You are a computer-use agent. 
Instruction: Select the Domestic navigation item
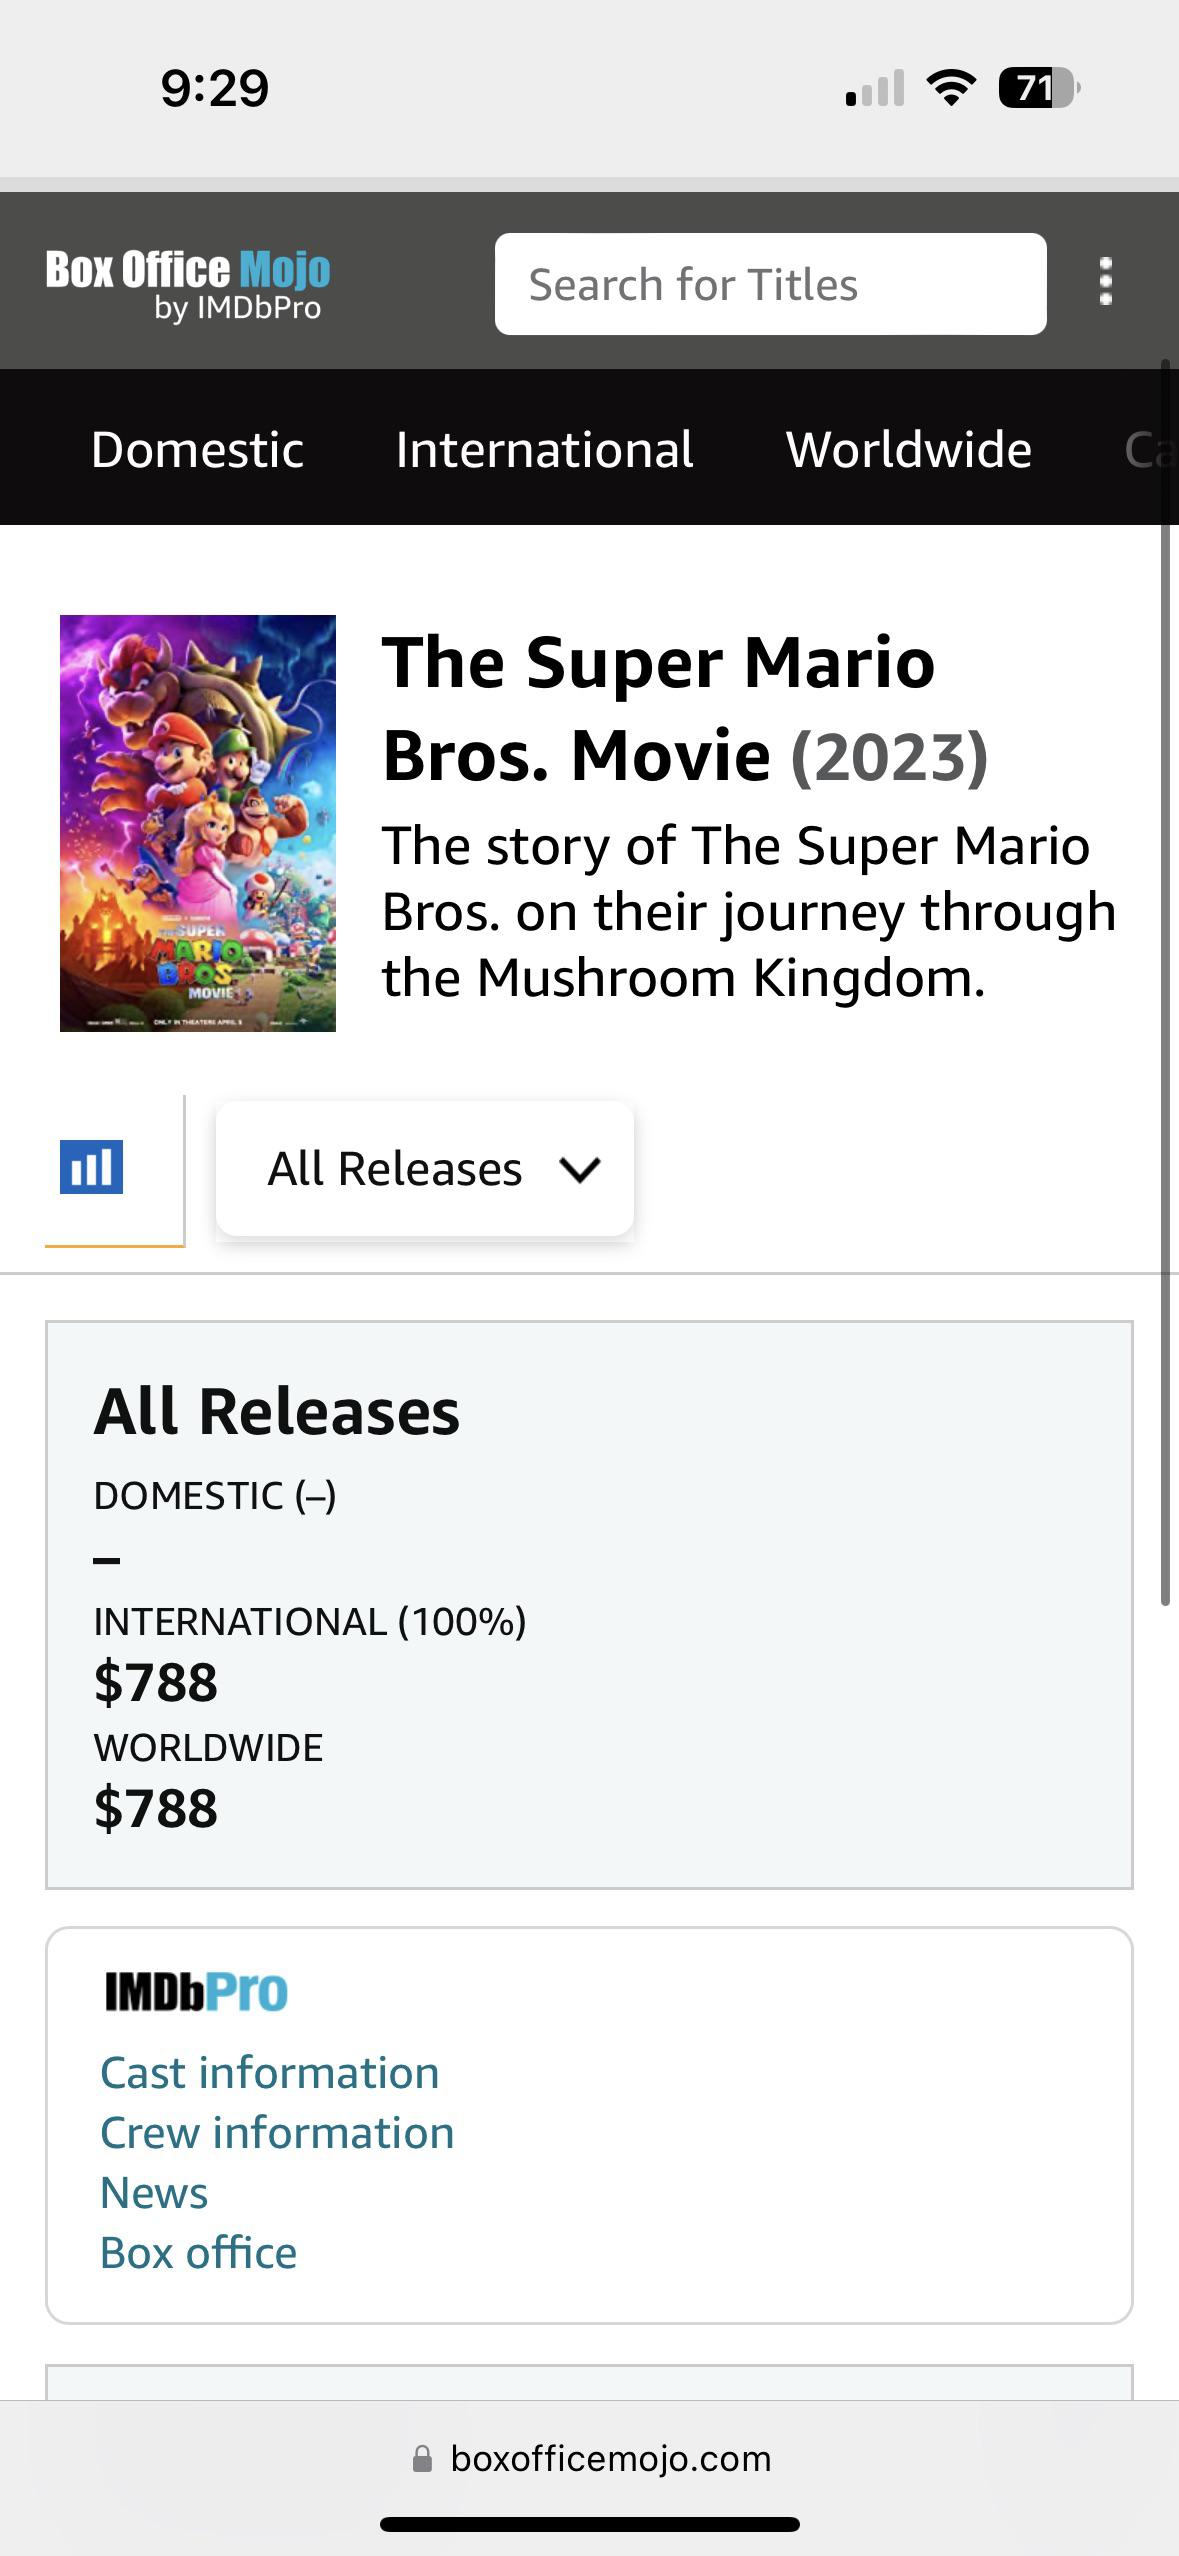197,449
